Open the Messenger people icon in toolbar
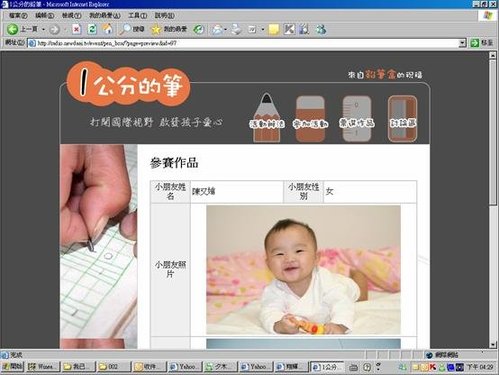Image resolution: width=499 pixels, height=375 pixels. tap(321, 29)
